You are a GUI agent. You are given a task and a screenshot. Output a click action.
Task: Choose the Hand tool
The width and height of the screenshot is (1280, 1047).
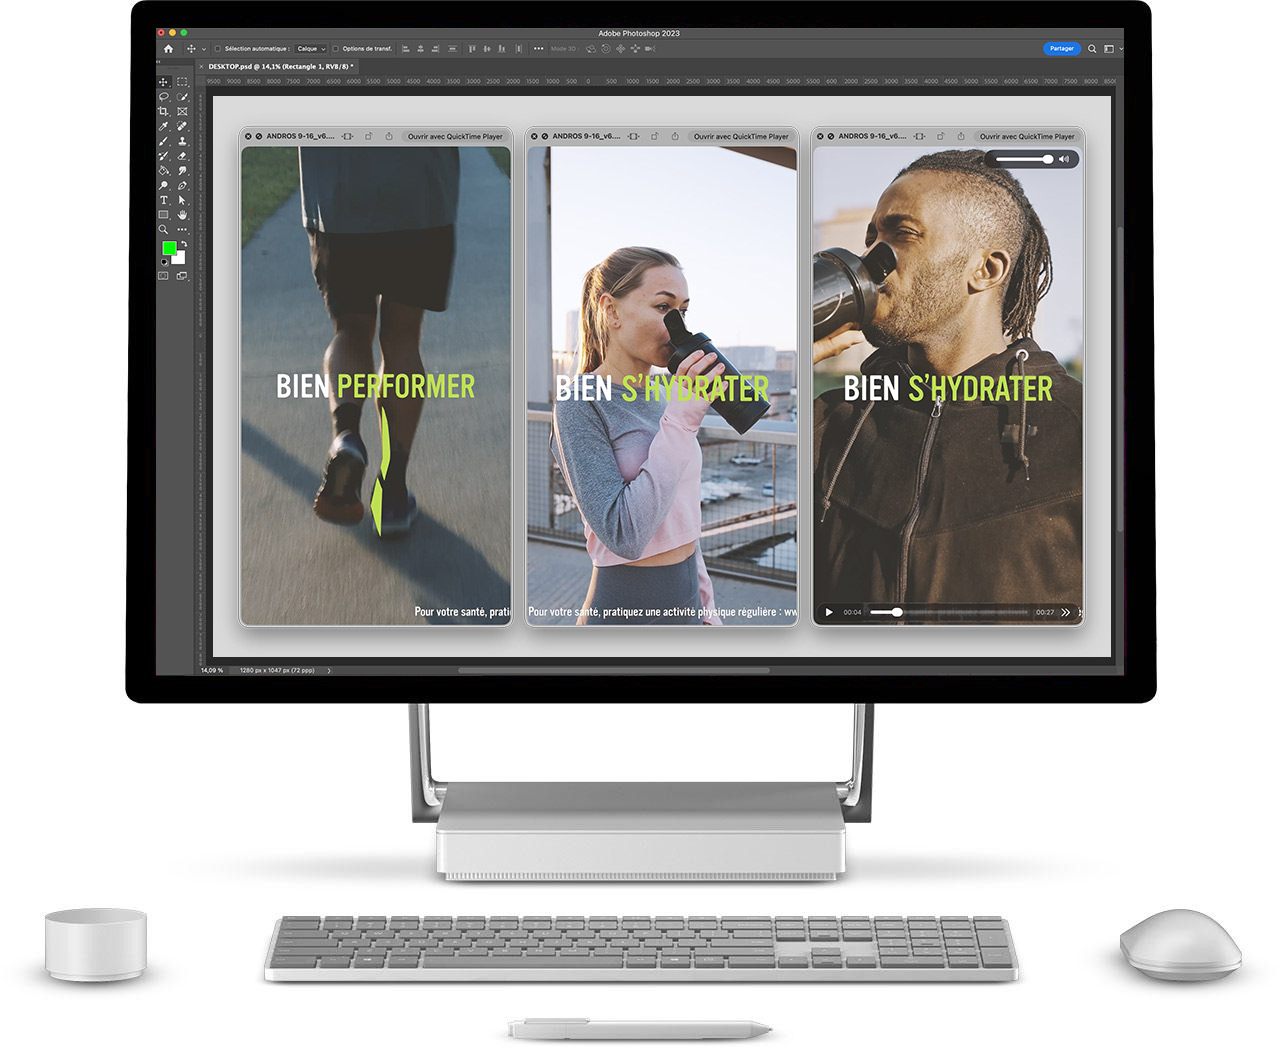pos(182,214)
